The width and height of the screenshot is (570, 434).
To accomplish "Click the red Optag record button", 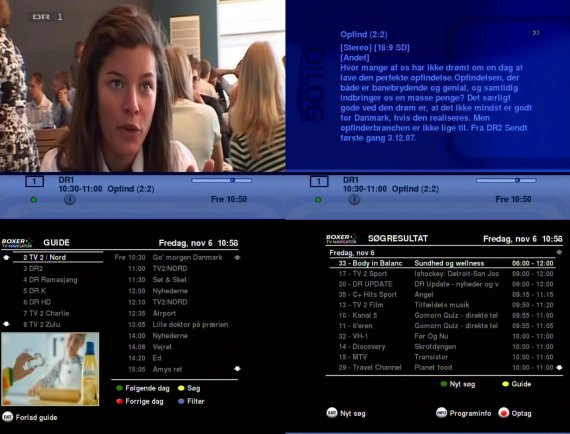I will (515, 413).
